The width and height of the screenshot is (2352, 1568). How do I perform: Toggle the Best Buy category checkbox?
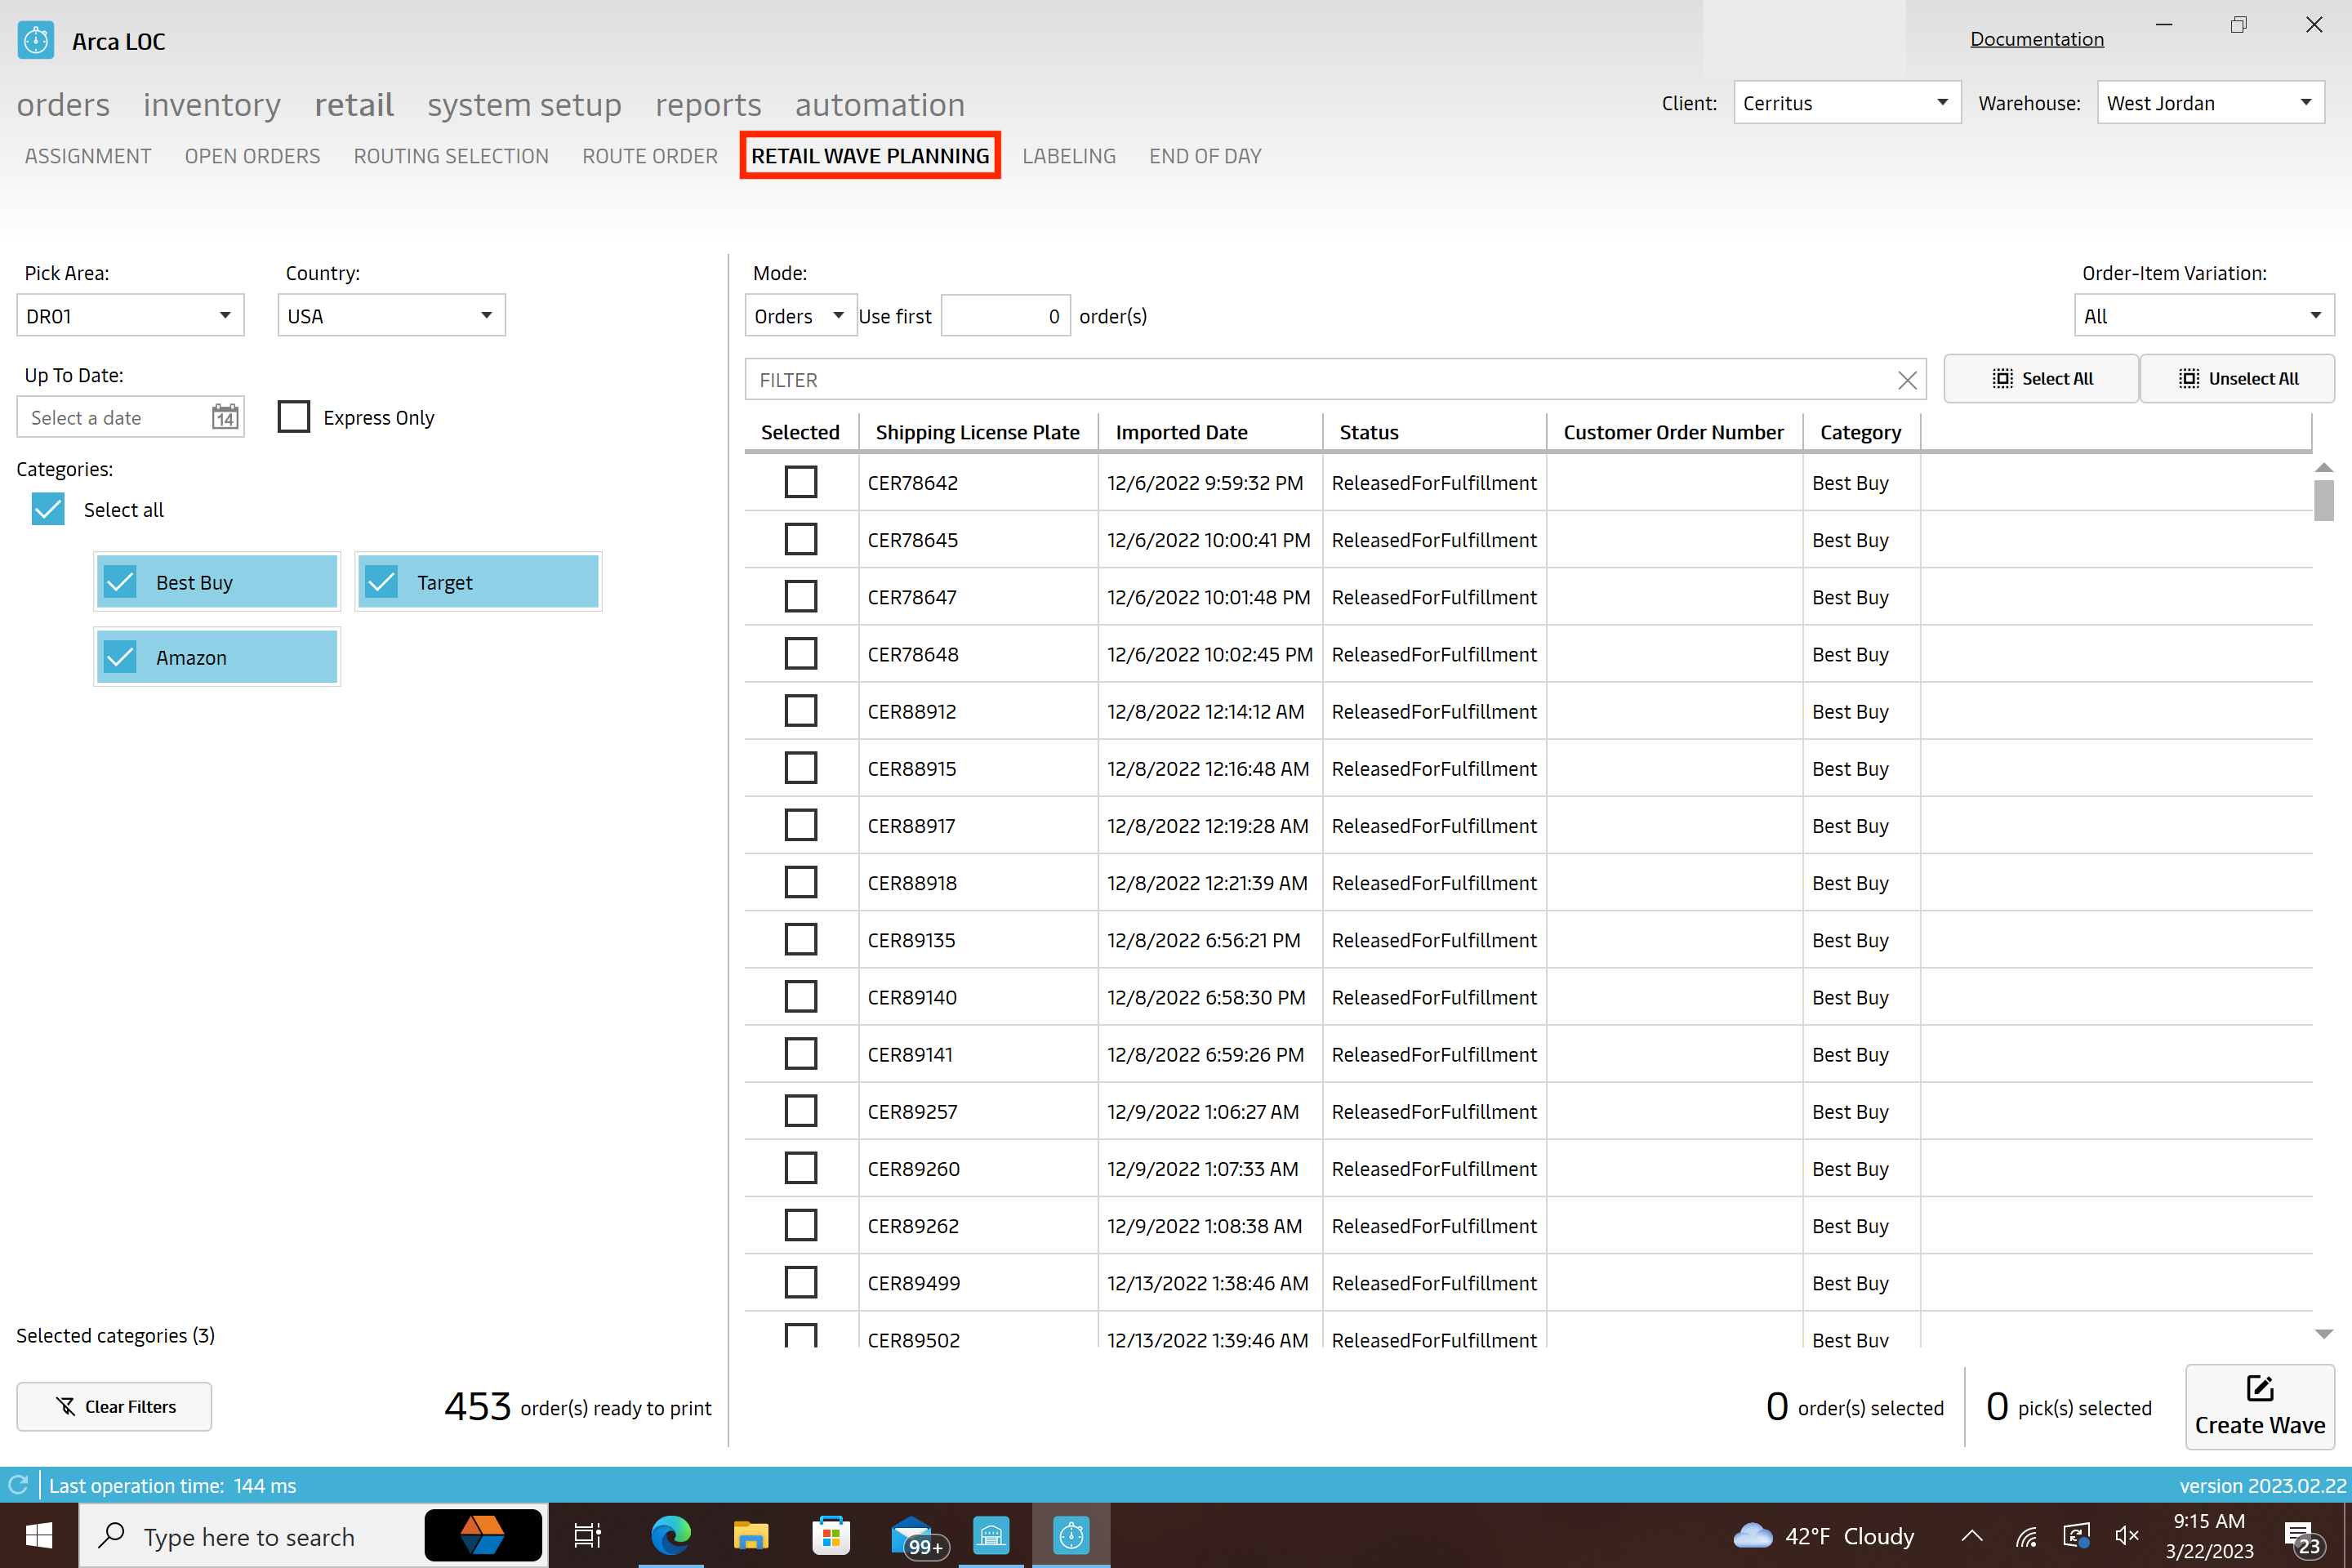(x=122, y=581)
